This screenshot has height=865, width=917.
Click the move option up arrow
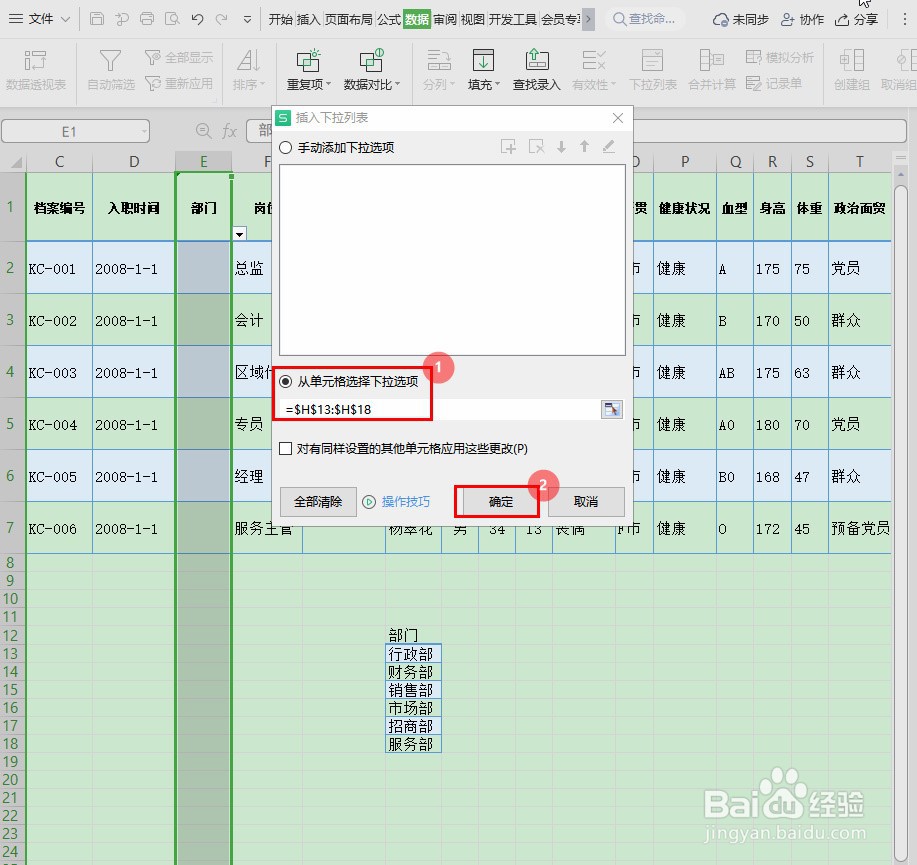tap(584, 147)
